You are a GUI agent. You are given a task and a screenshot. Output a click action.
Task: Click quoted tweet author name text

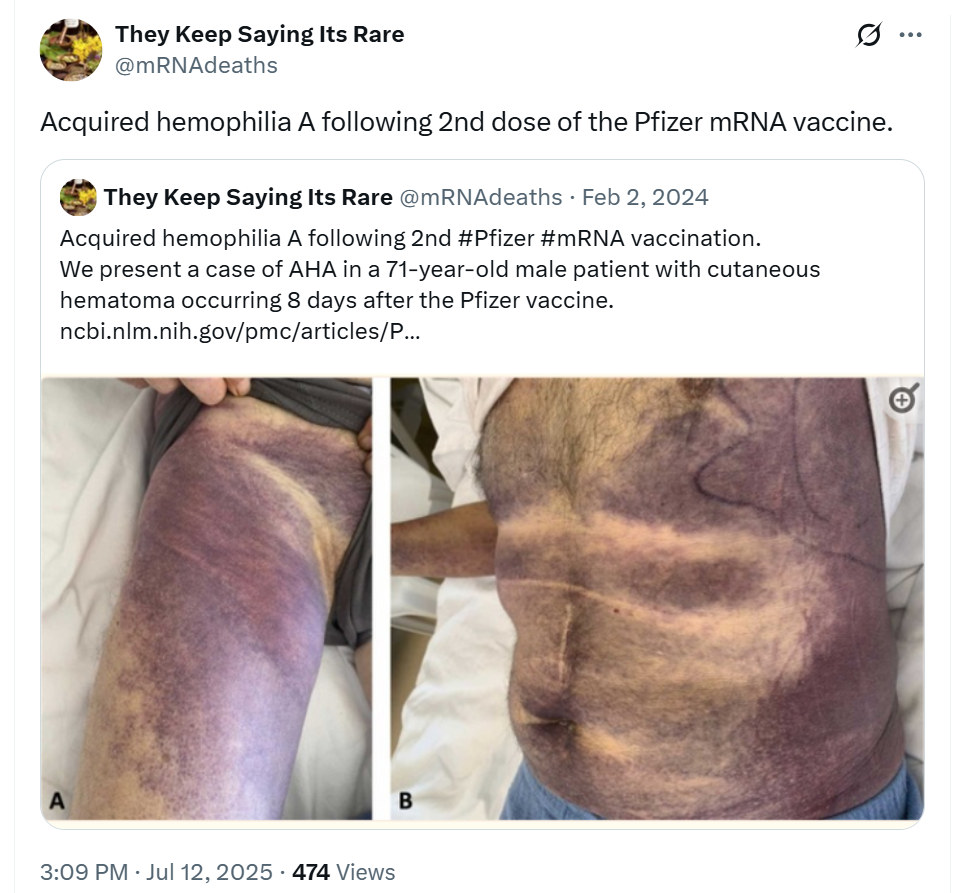pyautogui.click(x=248, y=197)
